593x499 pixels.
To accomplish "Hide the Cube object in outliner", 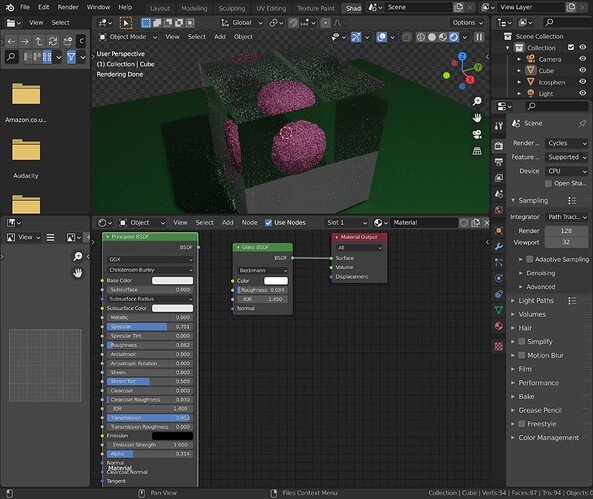I will tap(583, 70).
